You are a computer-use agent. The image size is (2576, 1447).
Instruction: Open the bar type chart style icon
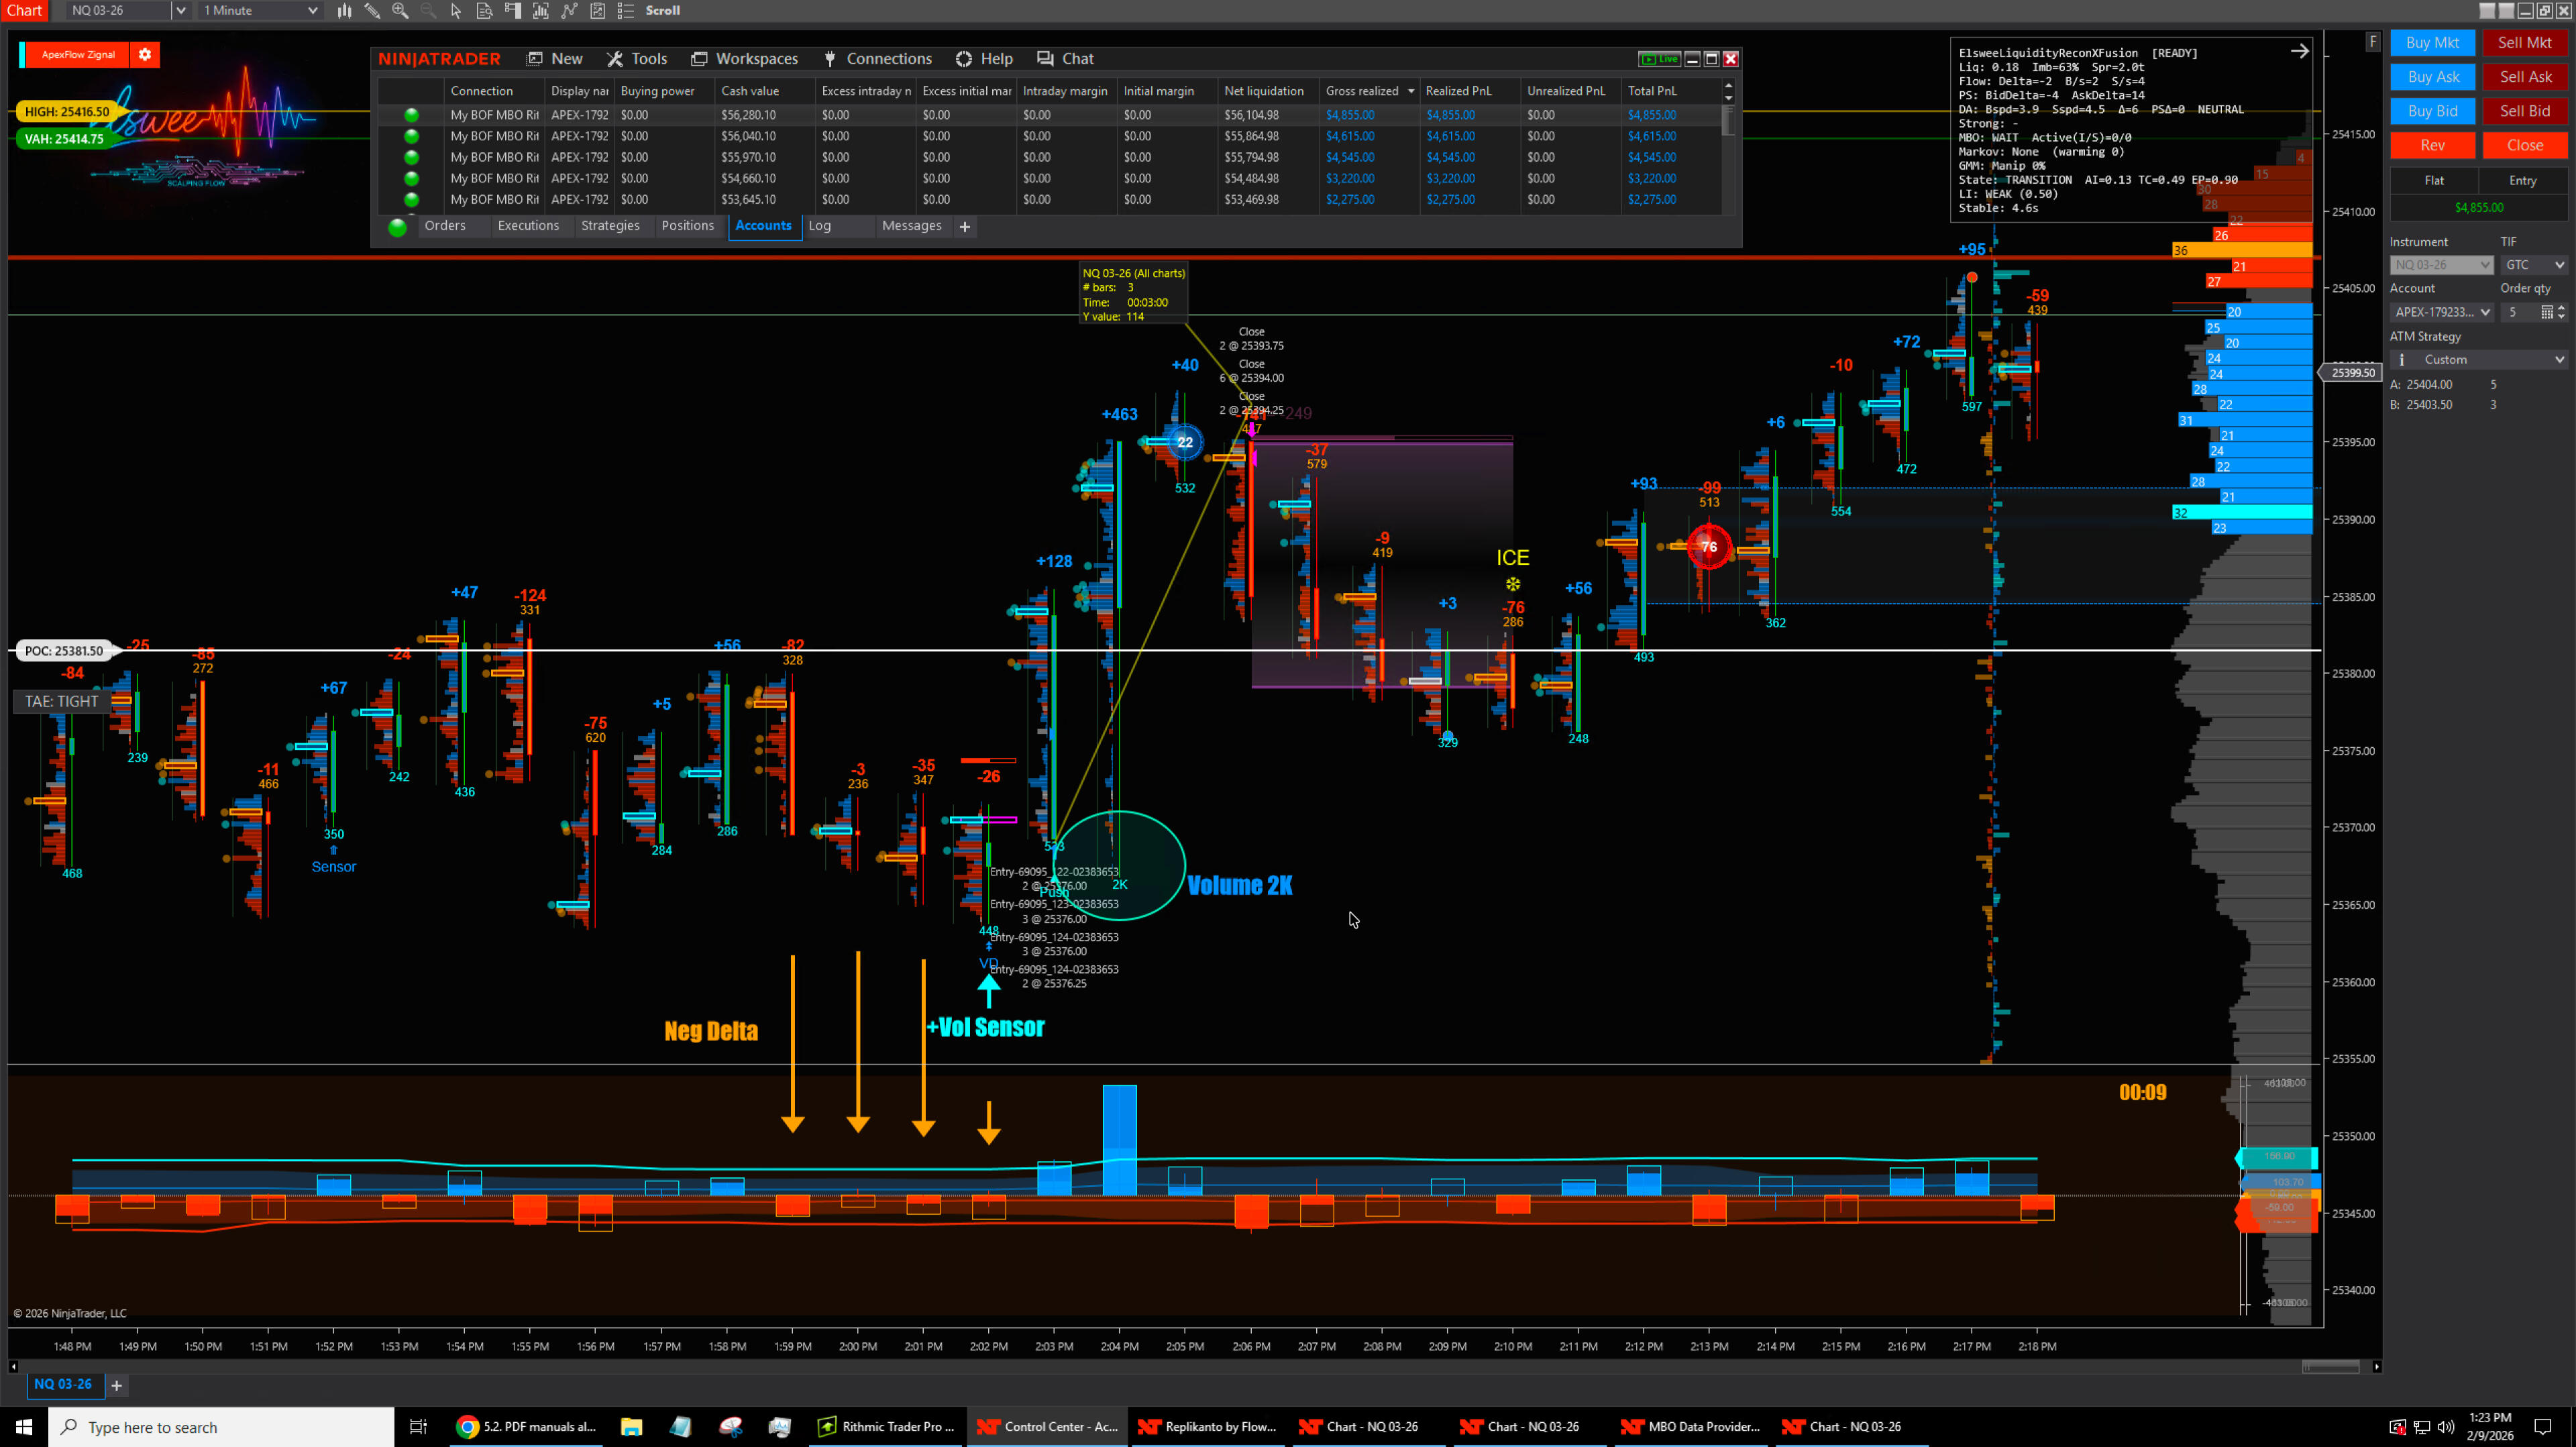(344, 10)
